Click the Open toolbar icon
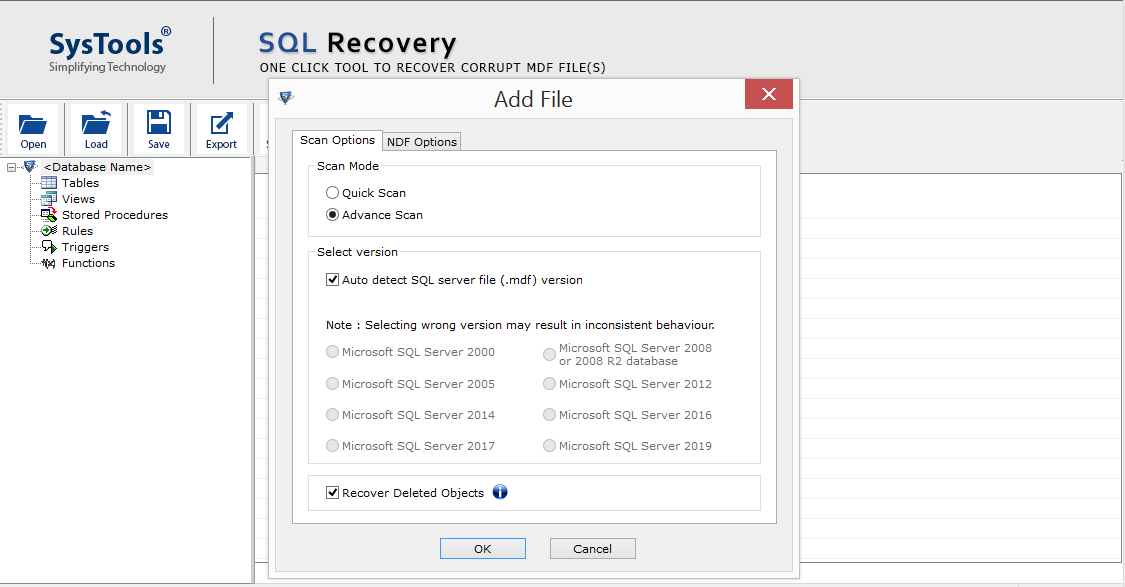1125x587 pixels. coord(33,129)
